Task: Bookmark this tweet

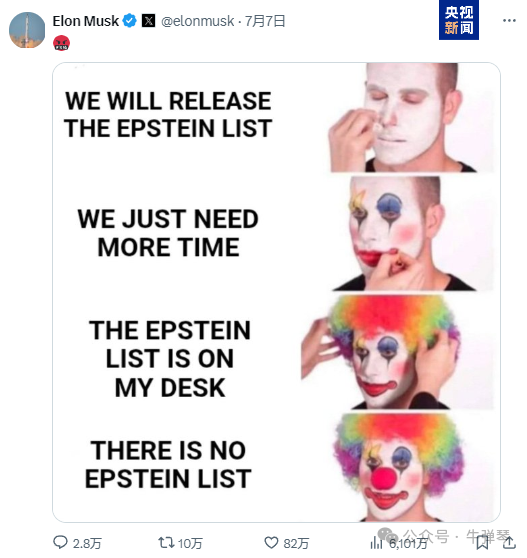Action: click(x=482, y=543)
